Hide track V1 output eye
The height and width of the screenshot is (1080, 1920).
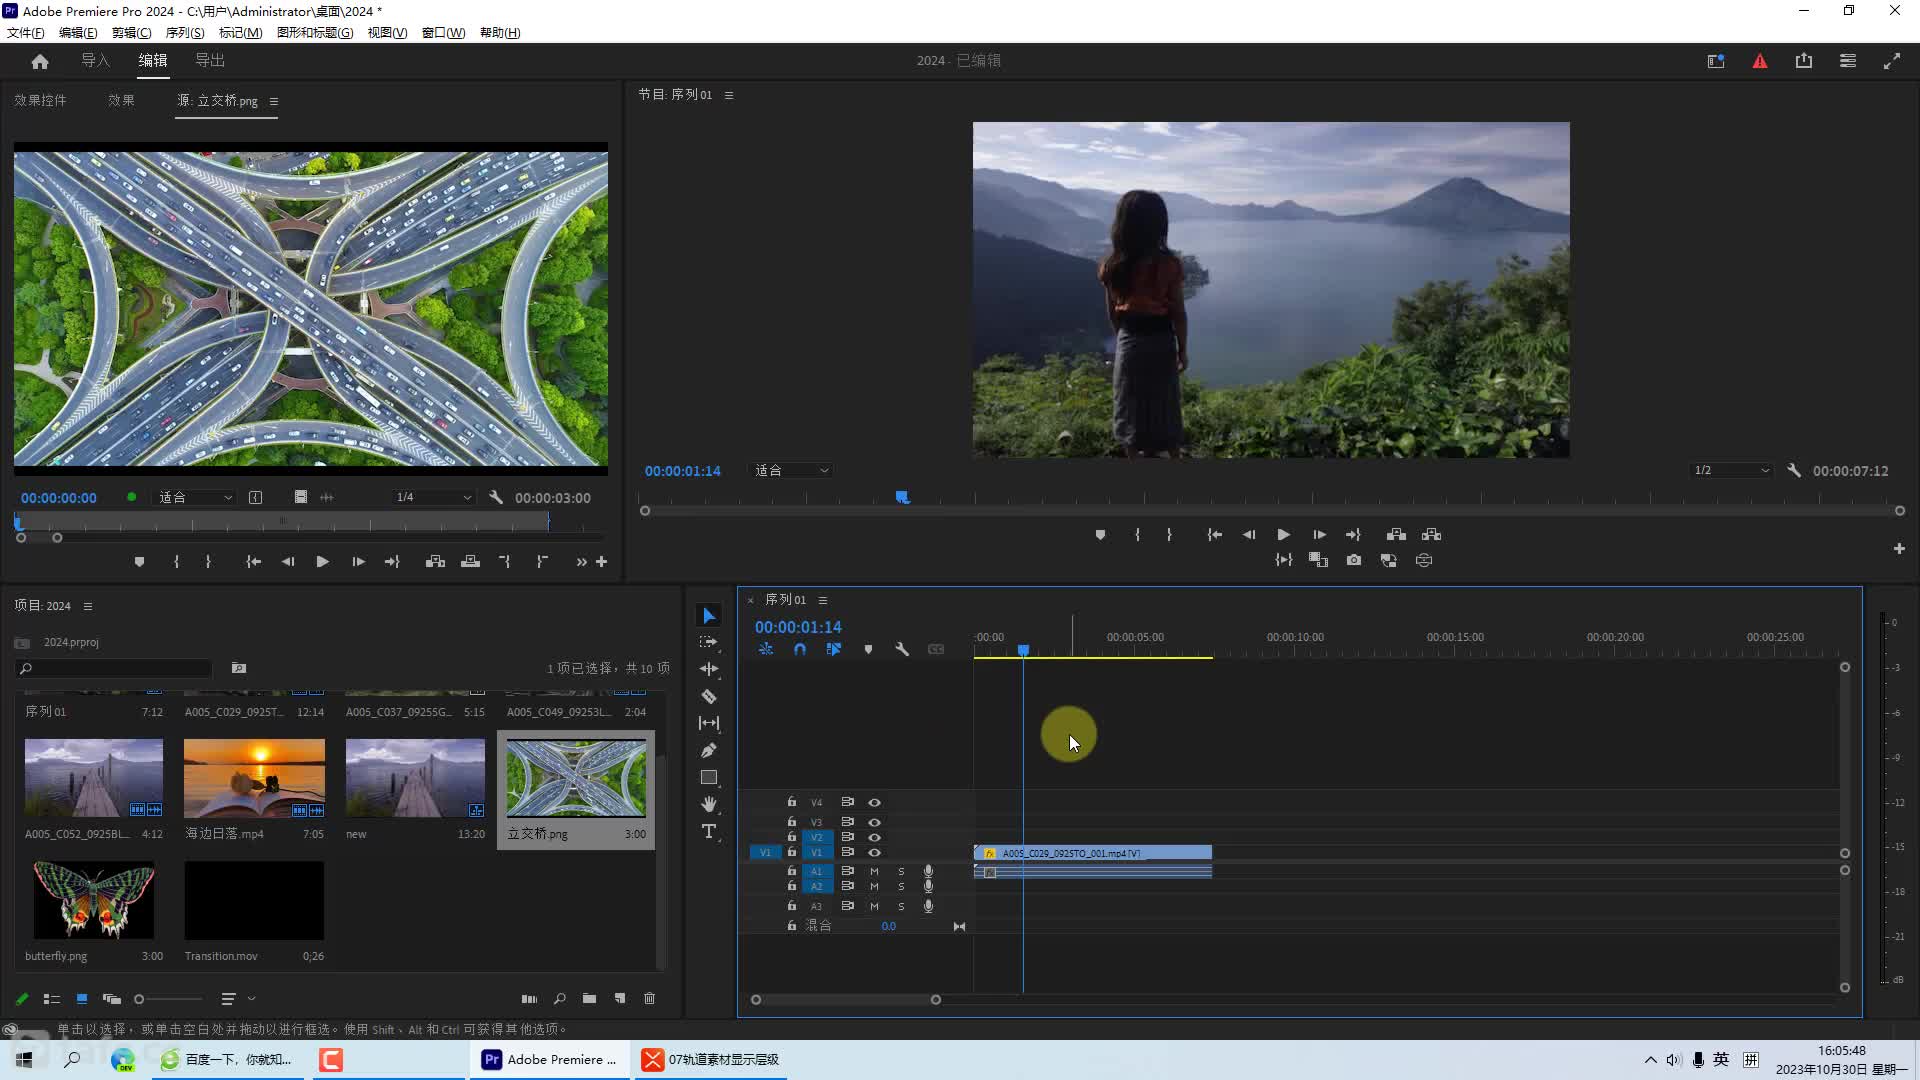click(x=874, y=852)
